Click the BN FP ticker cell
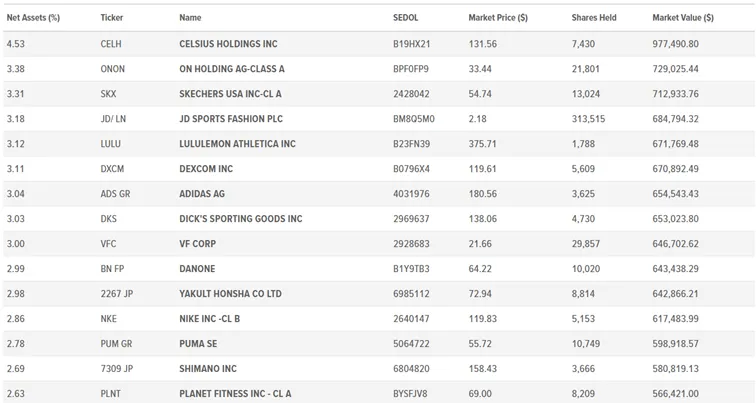This screenshot has height=403, width=756. pyautogui.click(x=112, y=269)
